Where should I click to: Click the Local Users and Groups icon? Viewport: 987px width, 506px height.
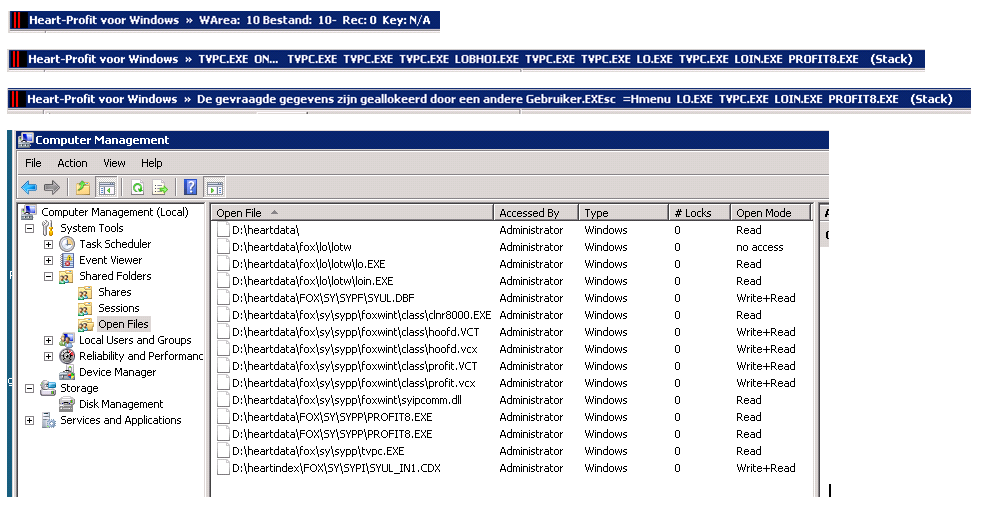tap(67, 340)
